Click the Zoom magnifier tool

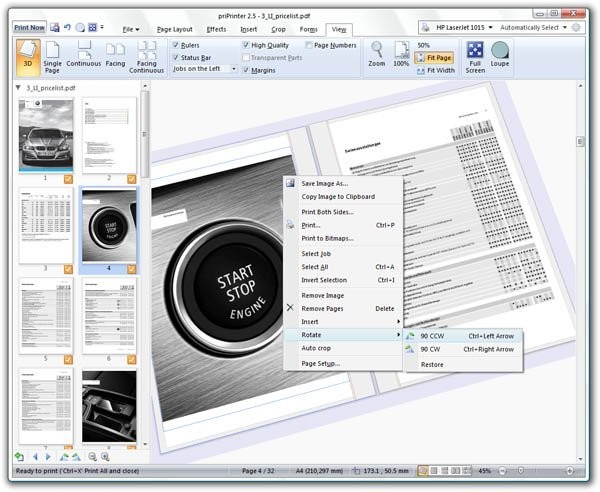pyautogui.click(x=376, y=54)
